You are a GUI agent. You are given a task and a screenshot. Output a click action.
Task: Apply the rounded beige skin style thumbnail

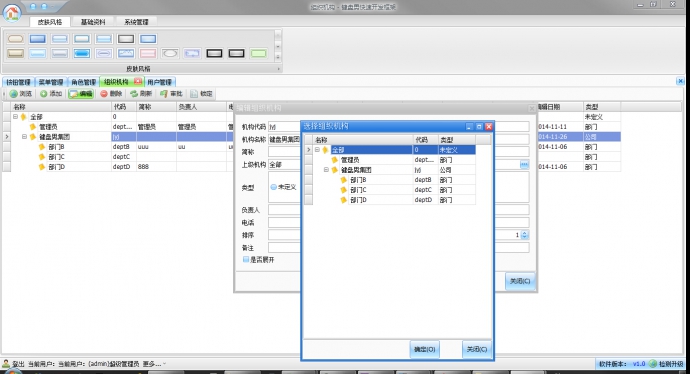(x=15, y=39)
